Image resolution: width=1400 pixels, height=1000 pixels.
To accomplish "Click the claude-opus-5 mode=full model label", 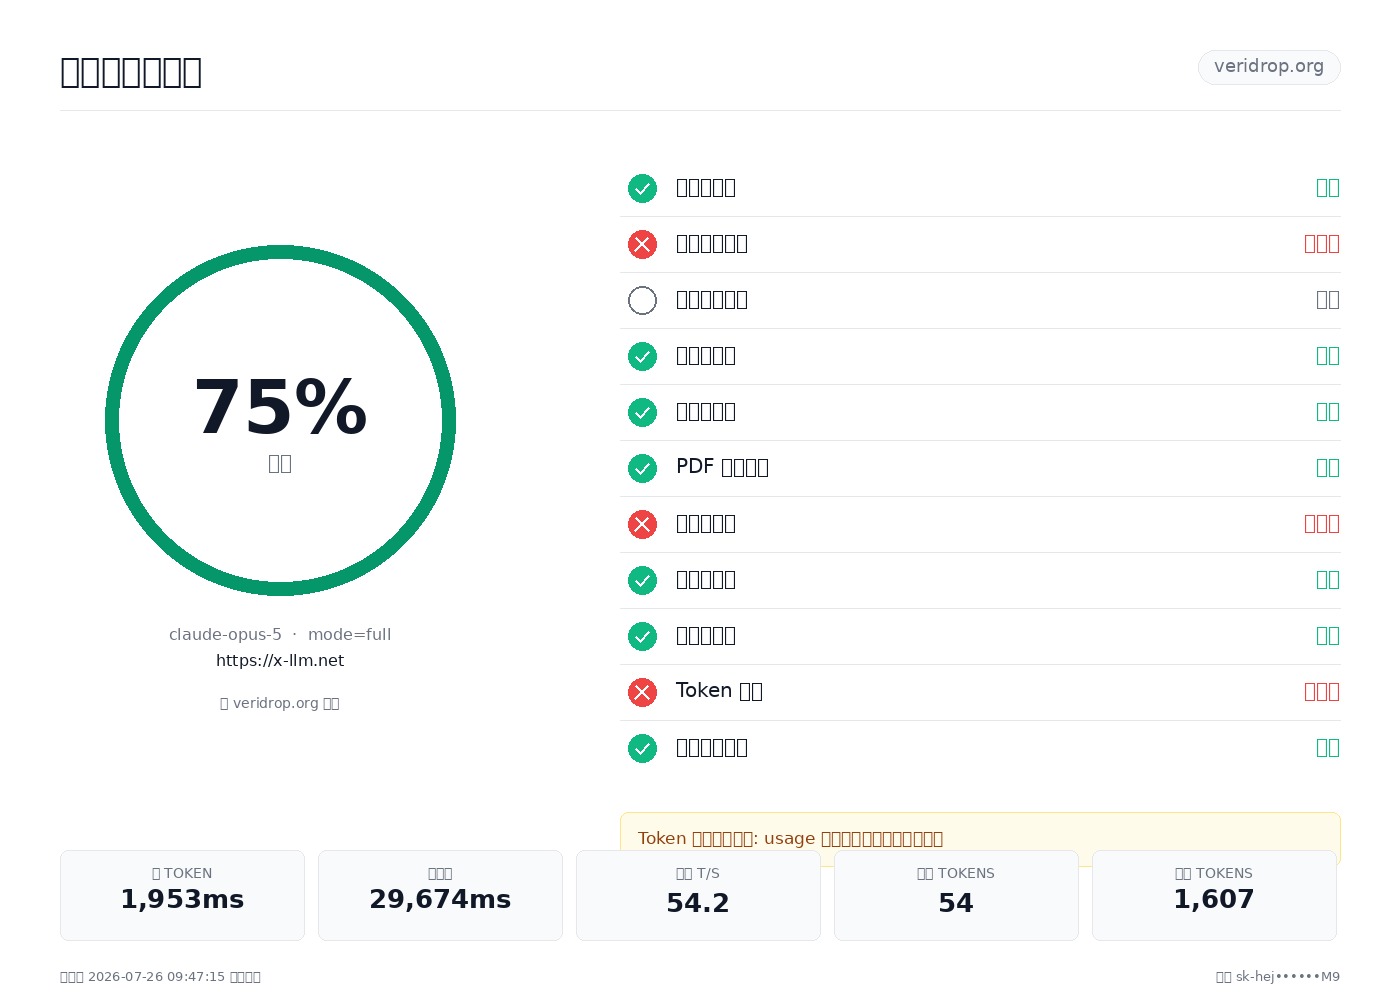I will [x=280, y=634].
